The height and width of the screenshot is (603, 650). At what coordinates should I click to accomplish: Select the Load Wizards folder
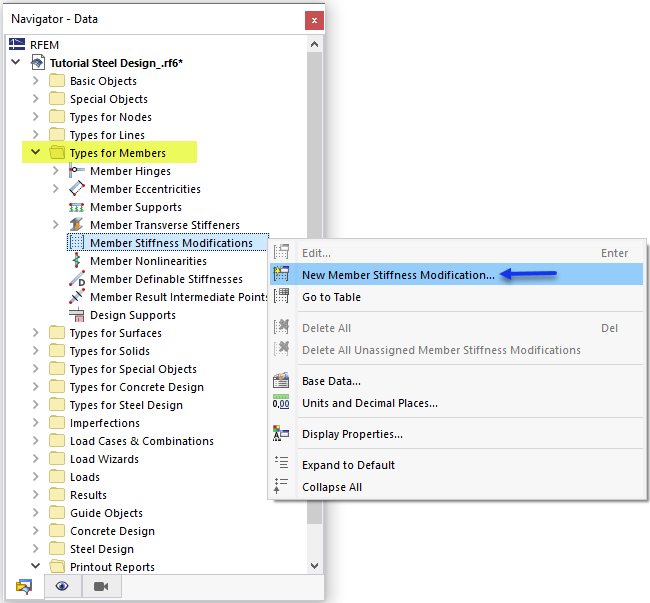[x=104, y=459]
